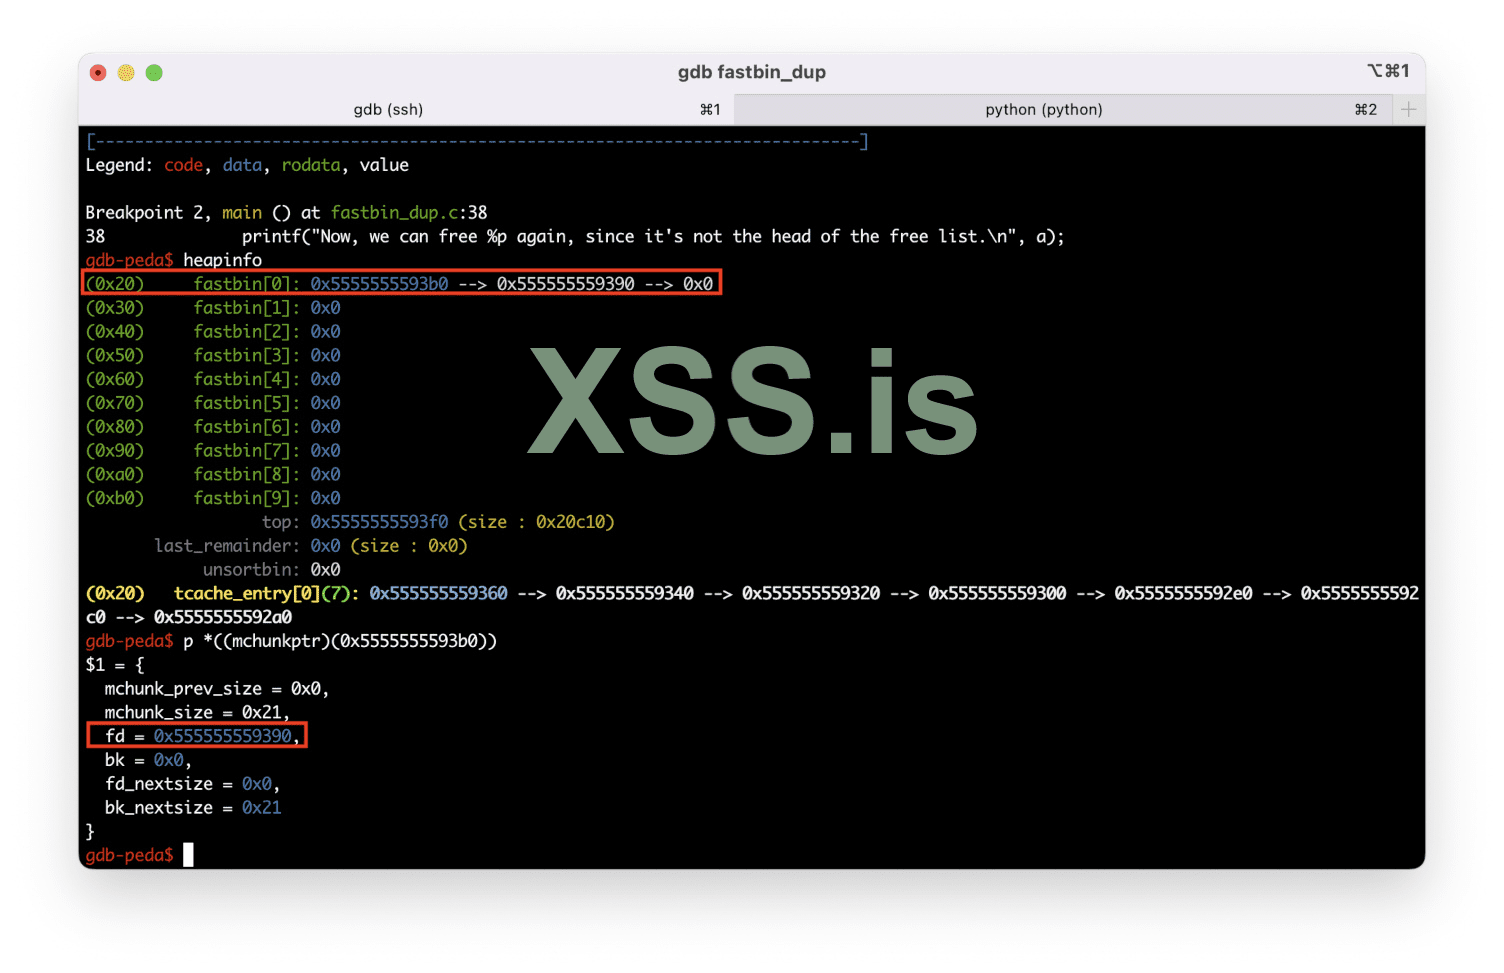Image resolution: width=1504 pixels, height=973 pixels.
Task: Click tcache address 0x555555559360
Action: click(439, 594)
